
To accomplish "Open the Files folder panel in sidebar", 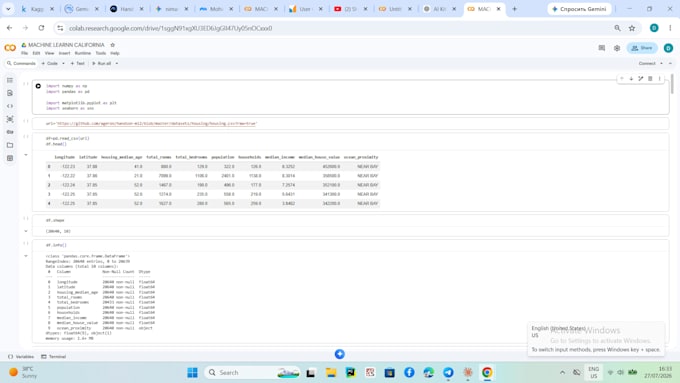I will click(10, 145).
